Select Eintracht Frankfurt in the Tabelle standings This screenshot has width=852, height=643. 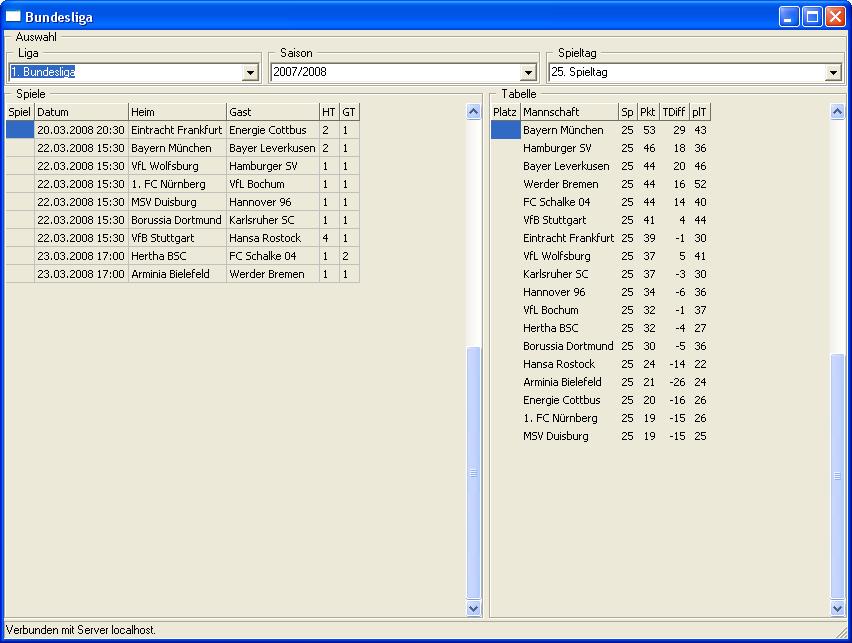point(568,238)
